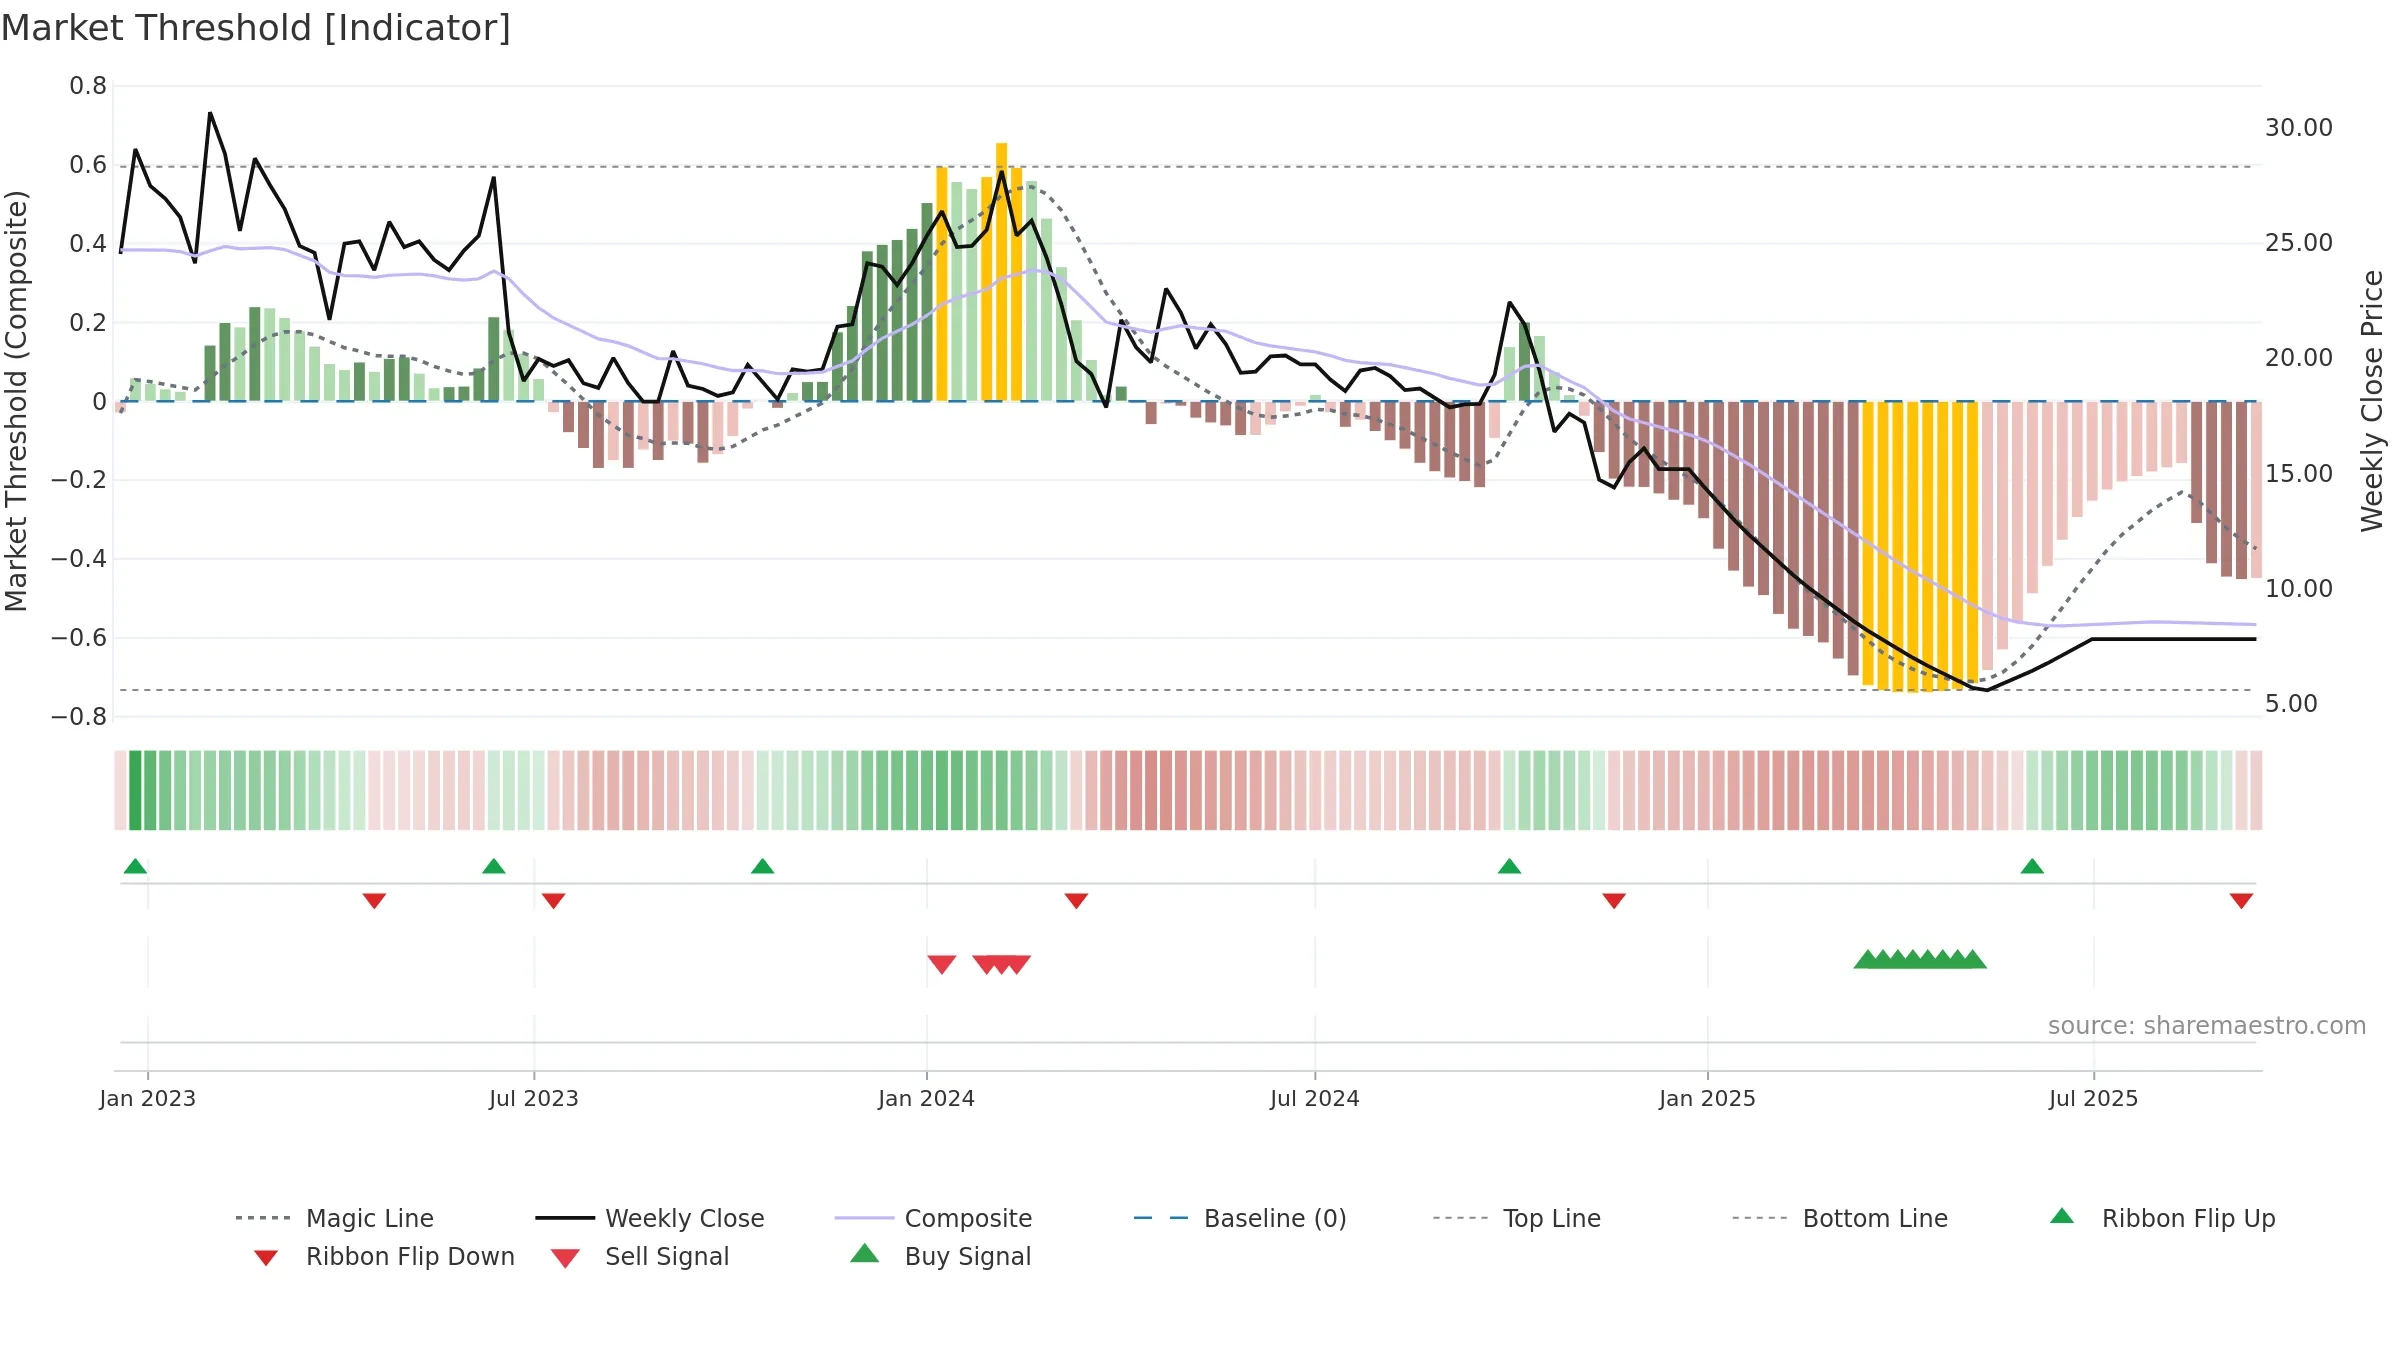Image resolution: width=2400 pixels, height=1350 pixels.
Task: Toggle the Baseline (0) legend entry
Action: point(1240,1218)
